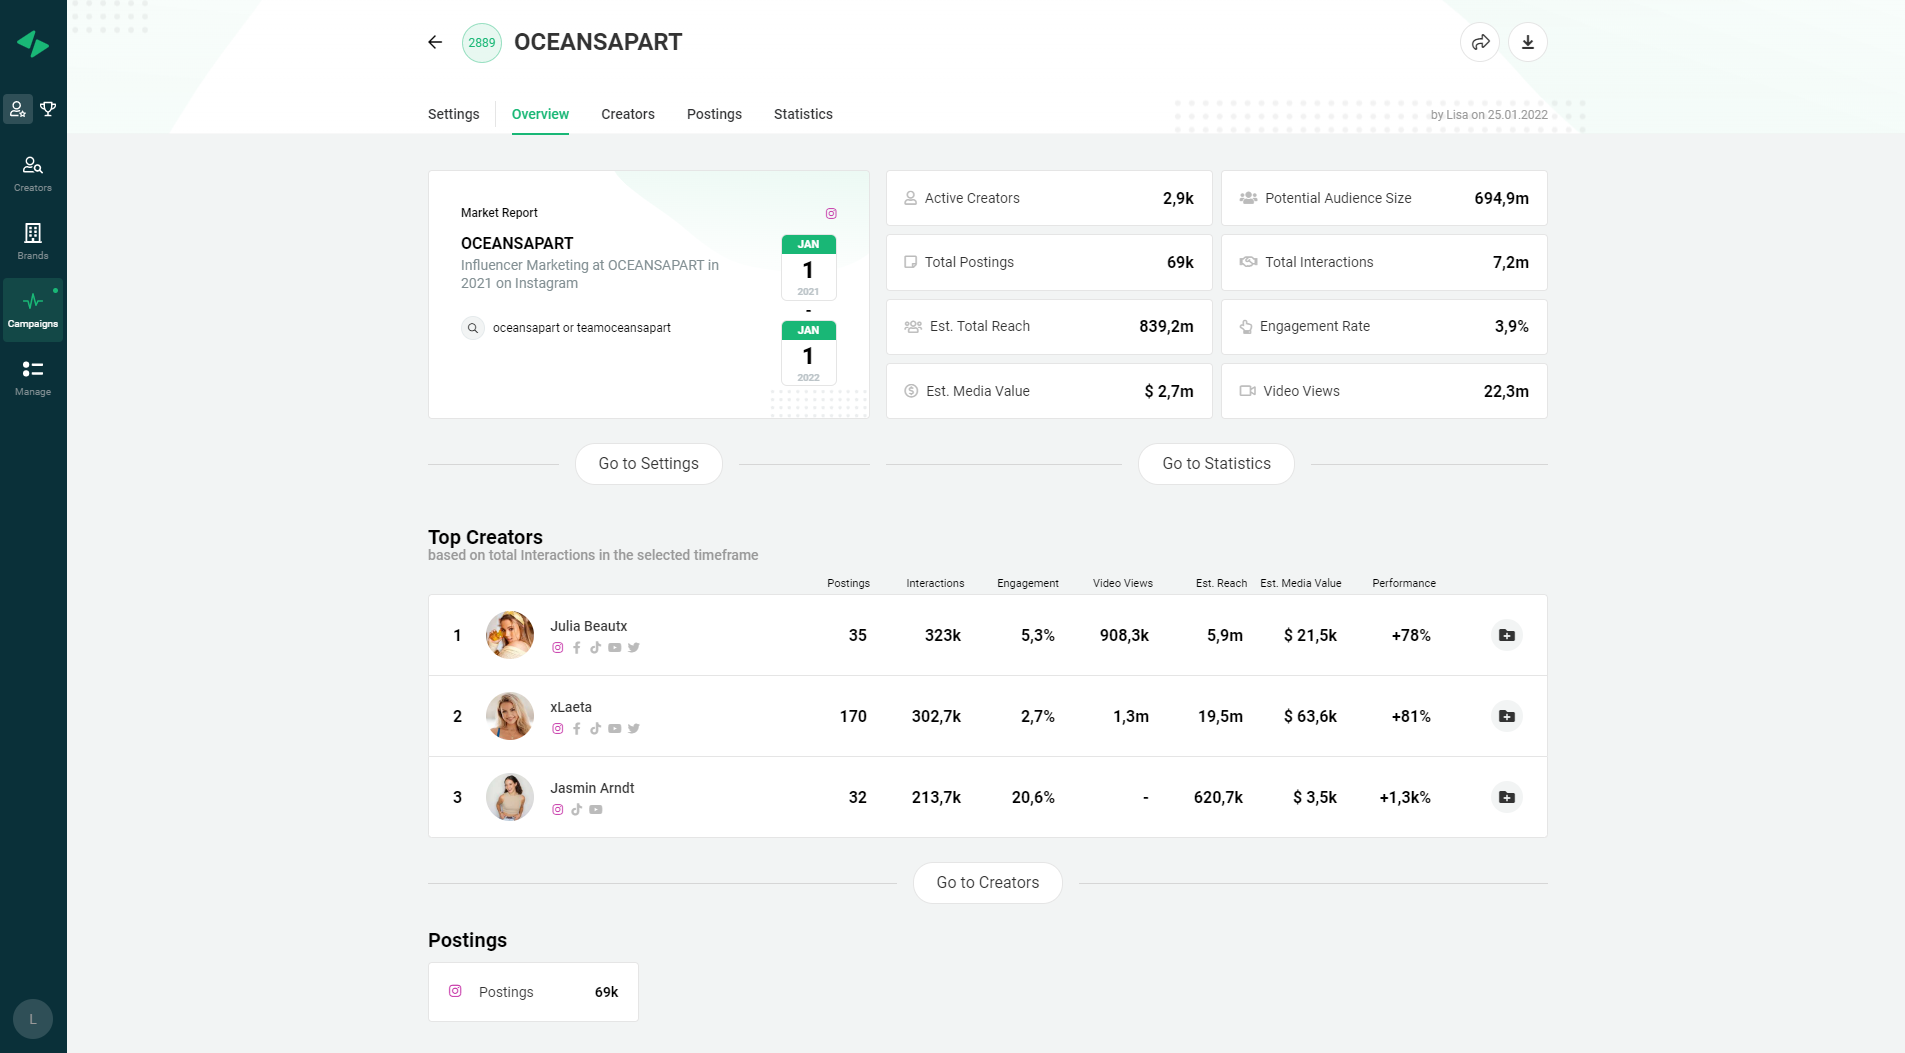Select the Total Interactions stat card
Viewport: 1905px width, 1053px height.
[x=1384, y=262]
